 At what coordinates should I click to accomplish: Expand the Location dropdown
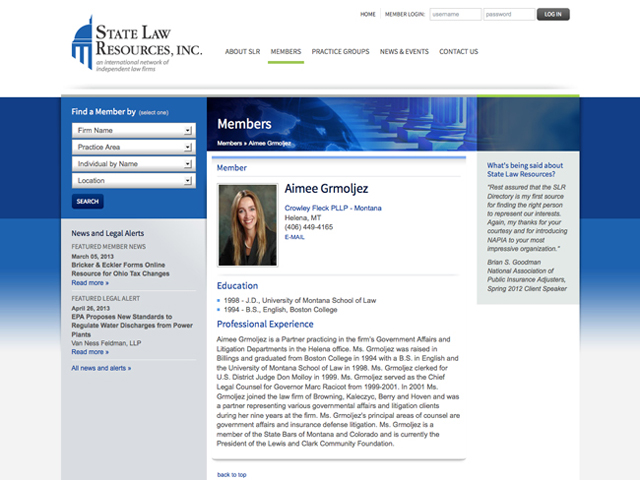(134, 180)
